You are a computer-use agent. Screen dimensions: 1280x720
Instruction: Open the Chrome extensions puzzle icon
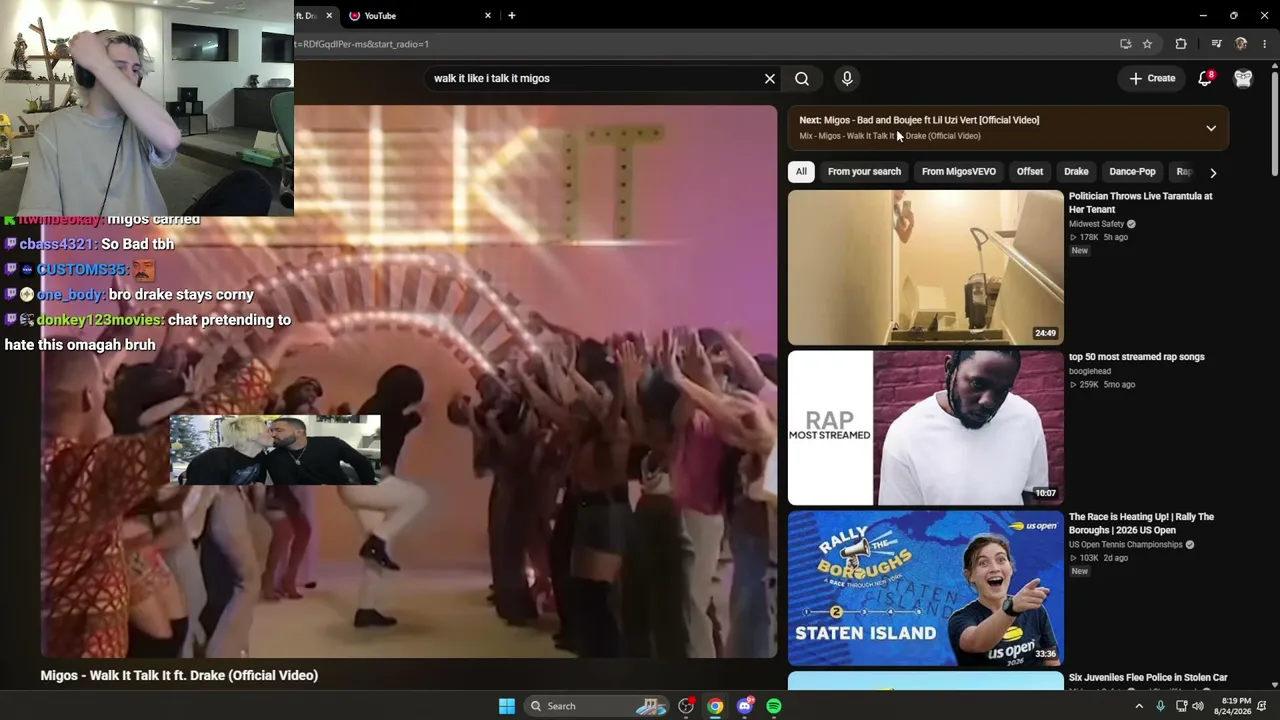tap(1181, 44)
